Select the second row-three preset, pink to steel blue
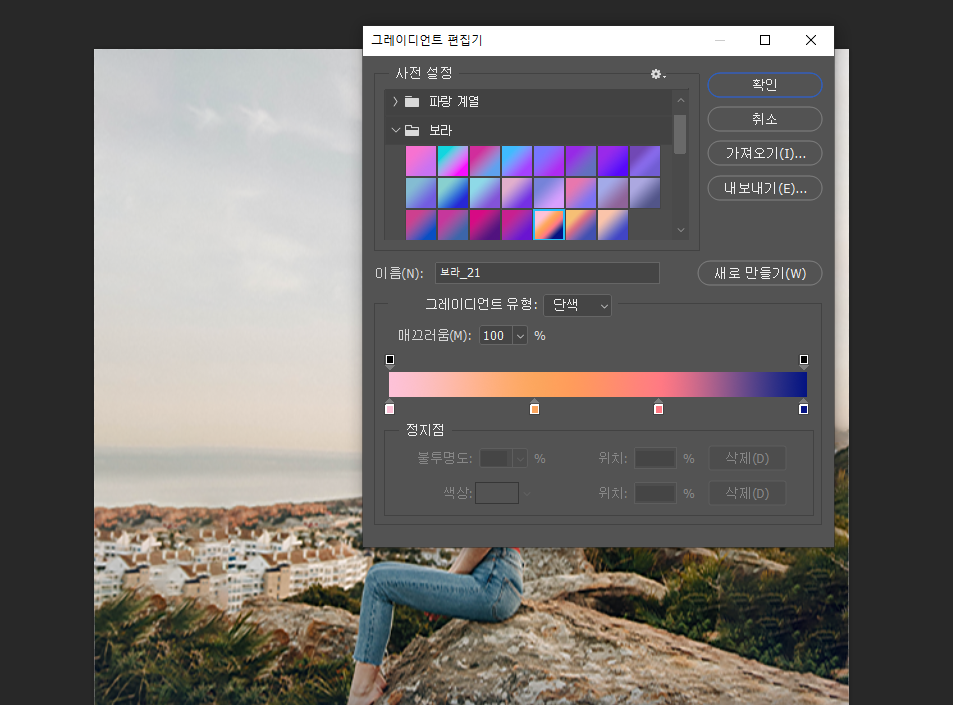The width and height of the screenshot is (953, 705). (453, 225)
